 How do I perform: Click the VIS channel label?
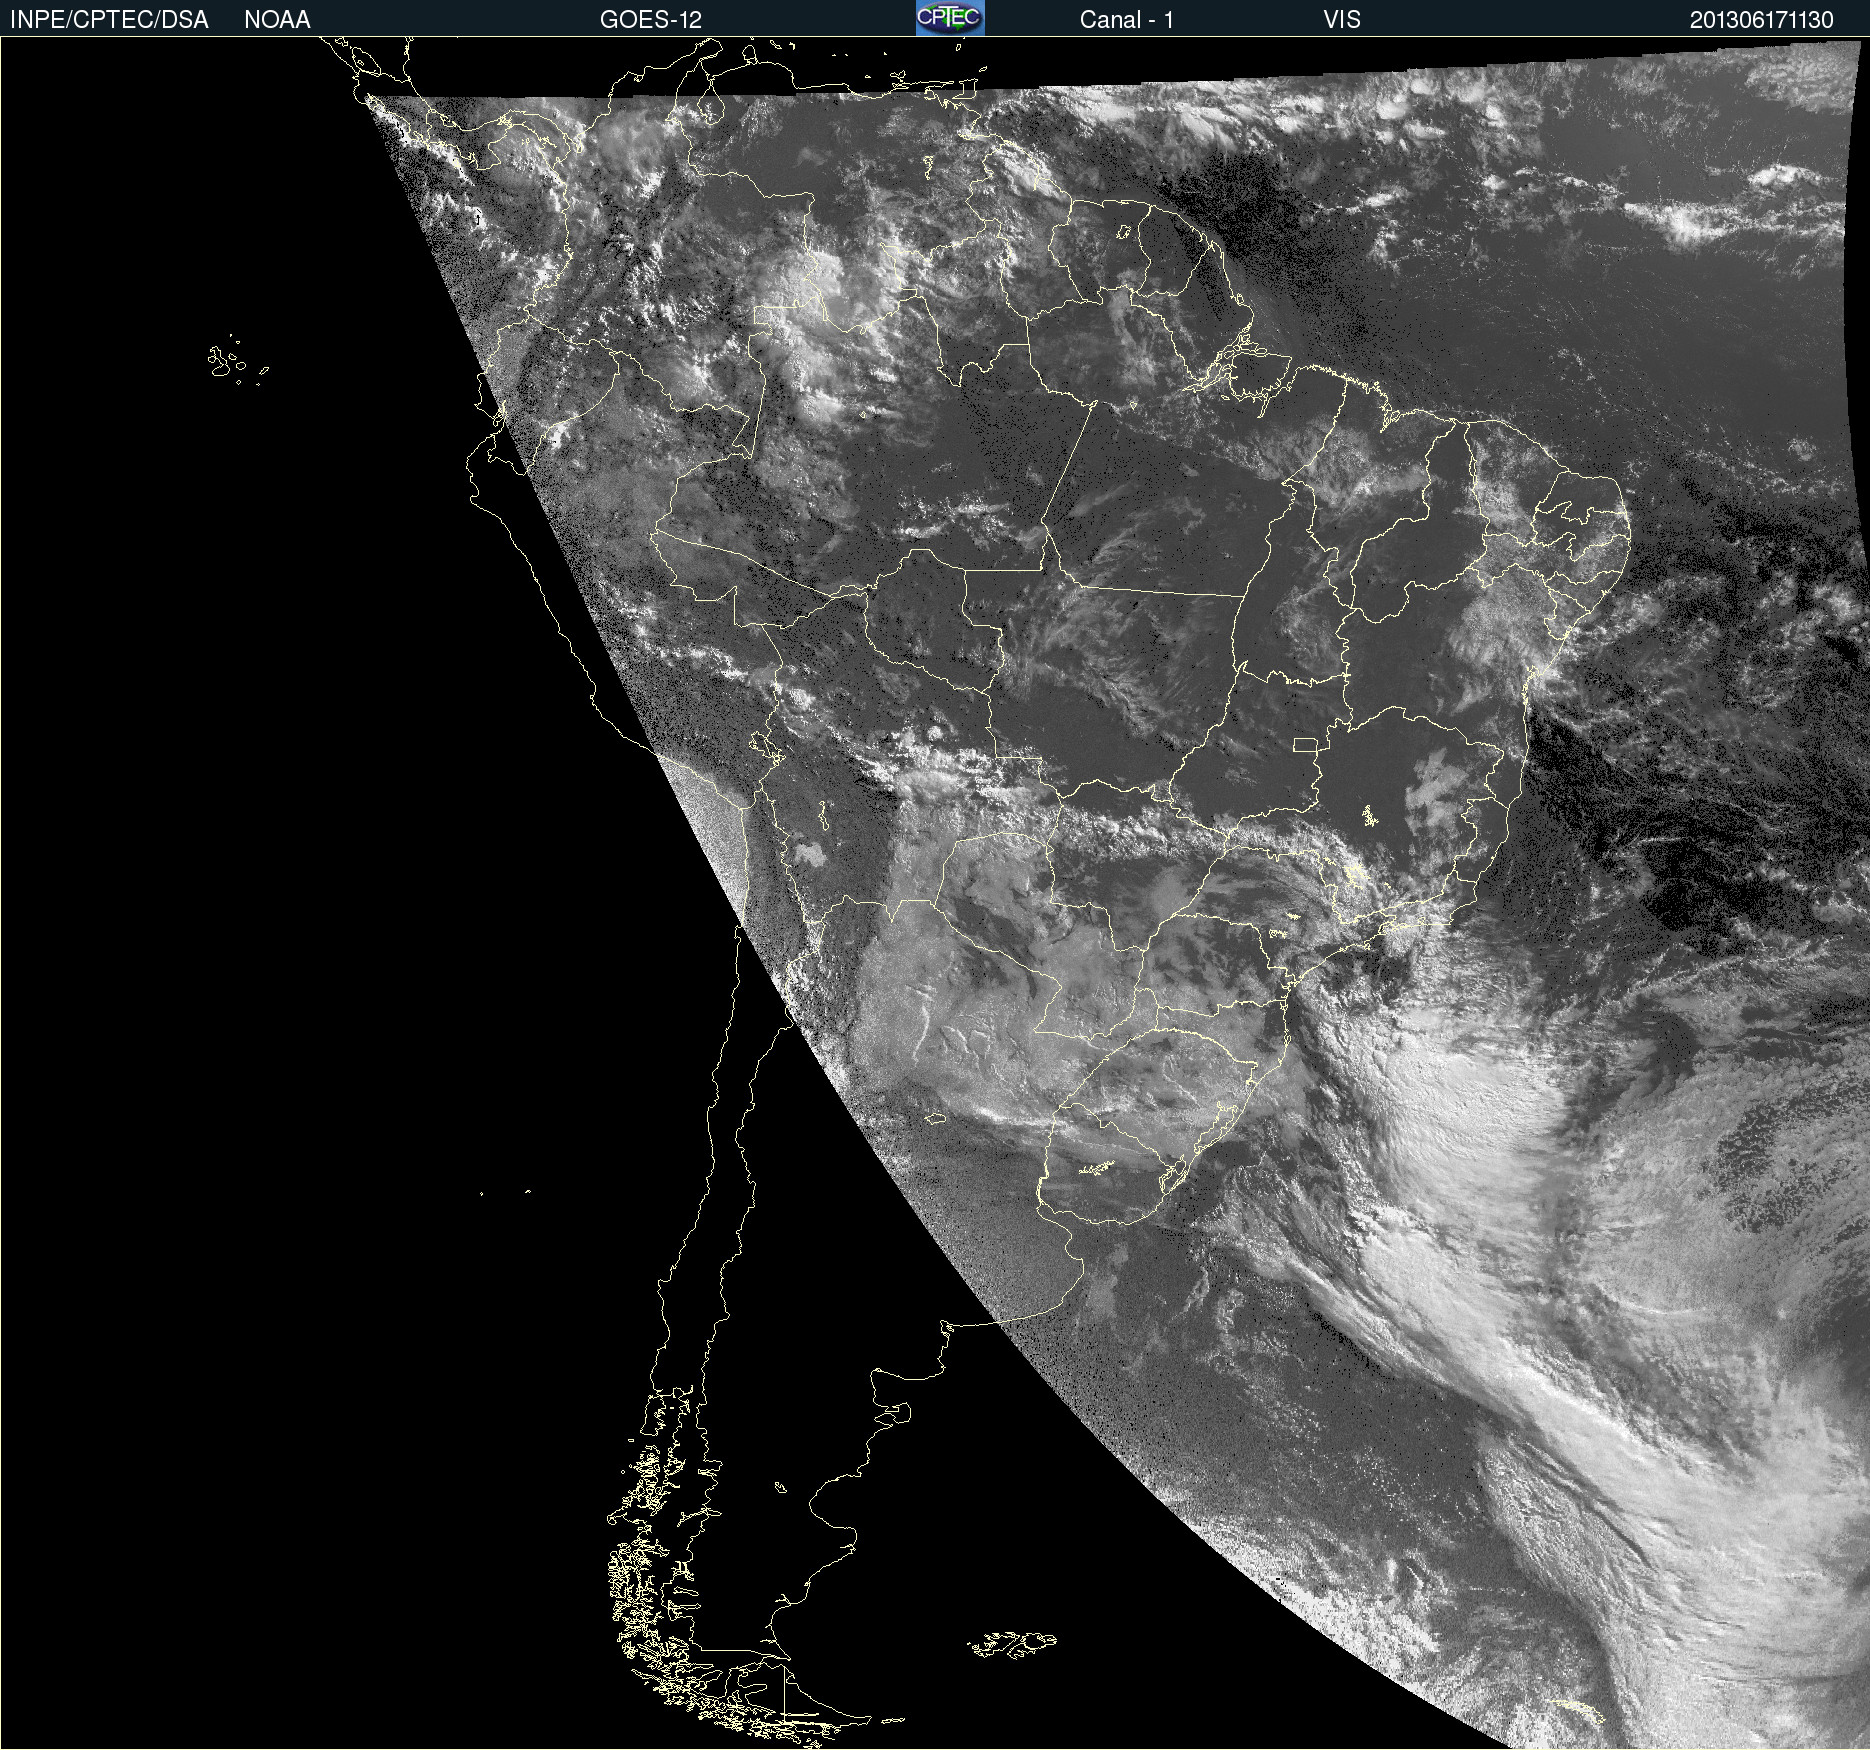[x=1342, y=20]
